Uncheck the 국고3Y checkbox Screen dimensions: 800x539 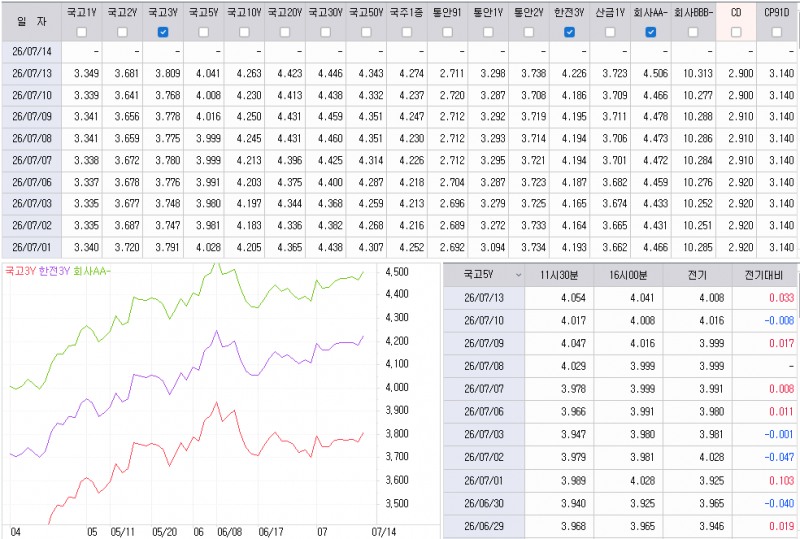(163, 32)
